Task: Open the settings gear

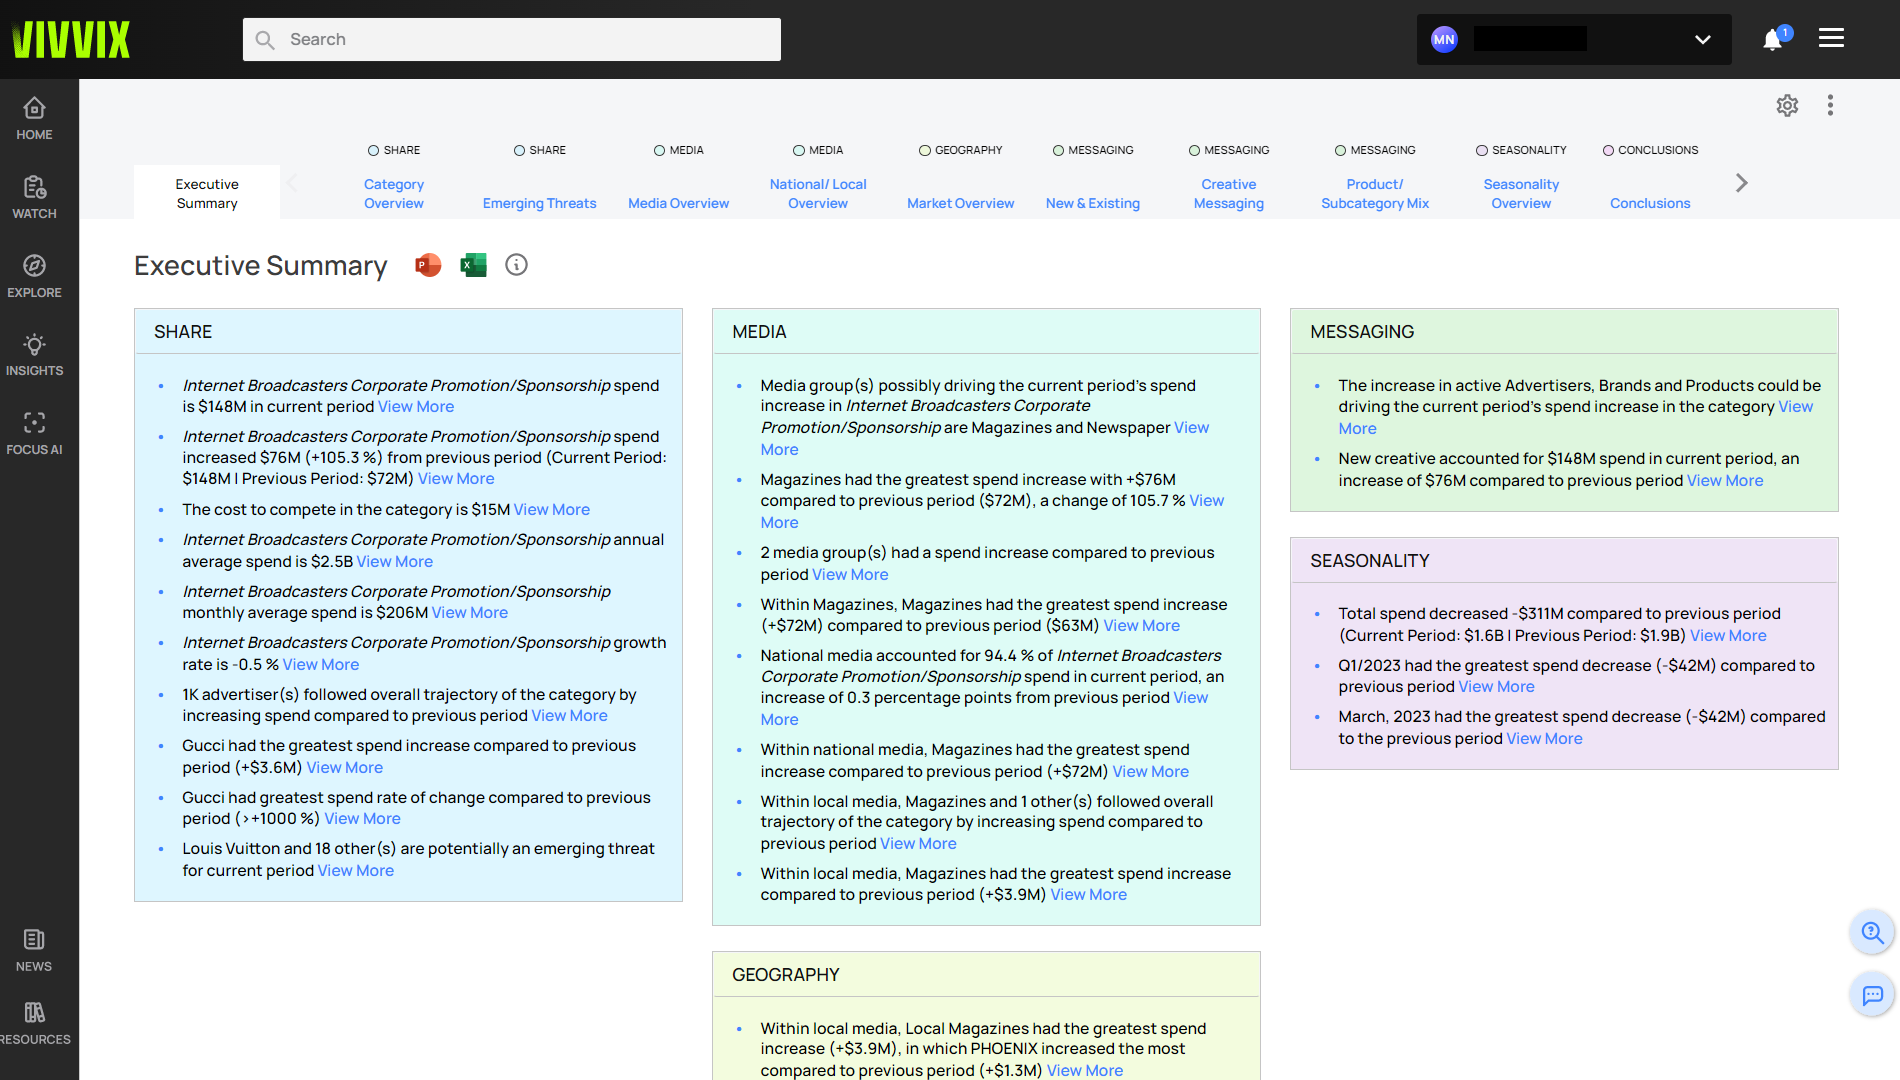Action: click(x=1787, y=106)
